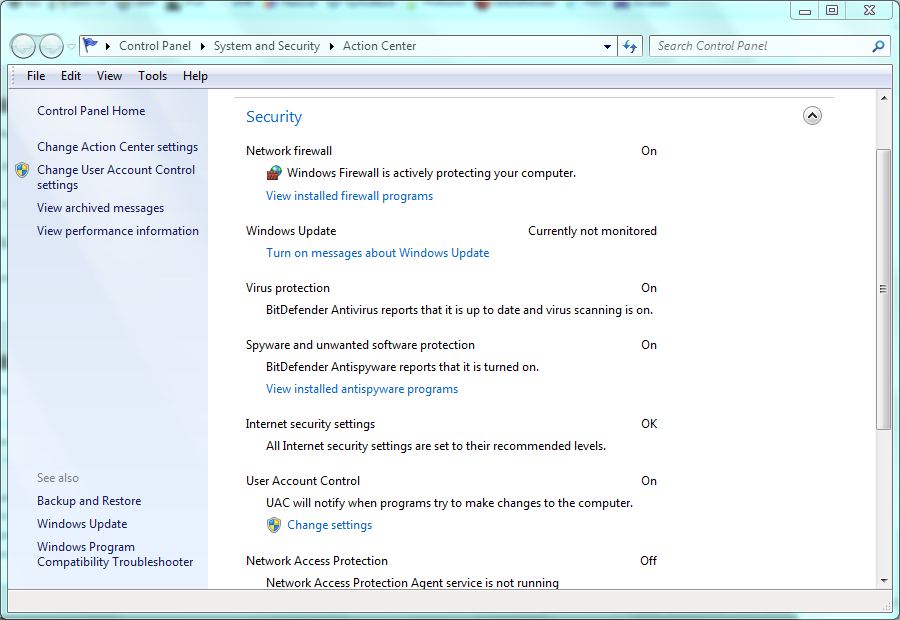The image size is (900, 620).
Task: Expand the breadcrumb arrow after System and Security
Action: pyautogui.click(x=331, y=46)
